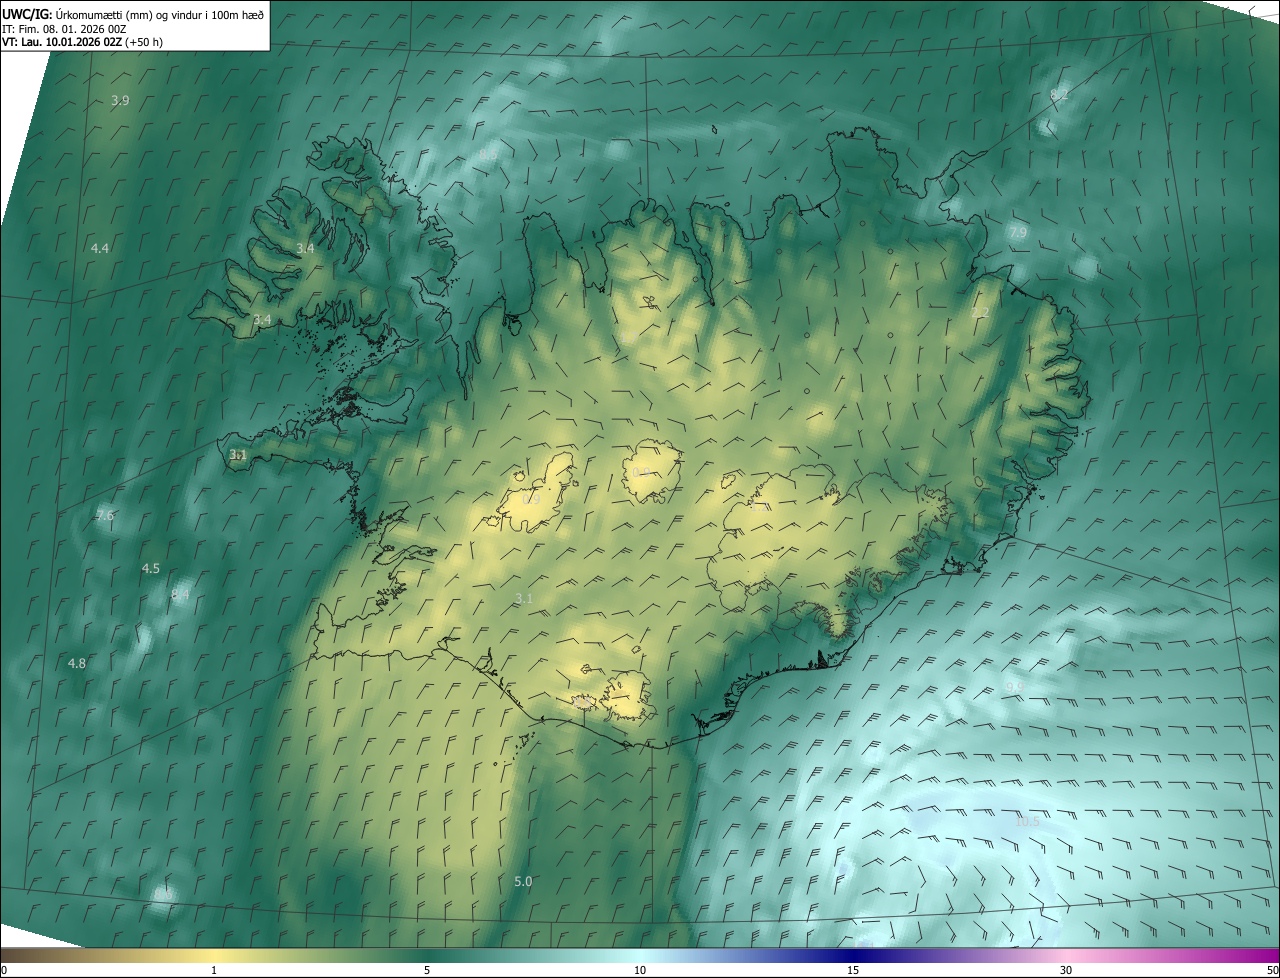The height and width of the screenshot is (978, 1280).
Task: Select the 8.4 value label
Action: click(x=180, y=595)
